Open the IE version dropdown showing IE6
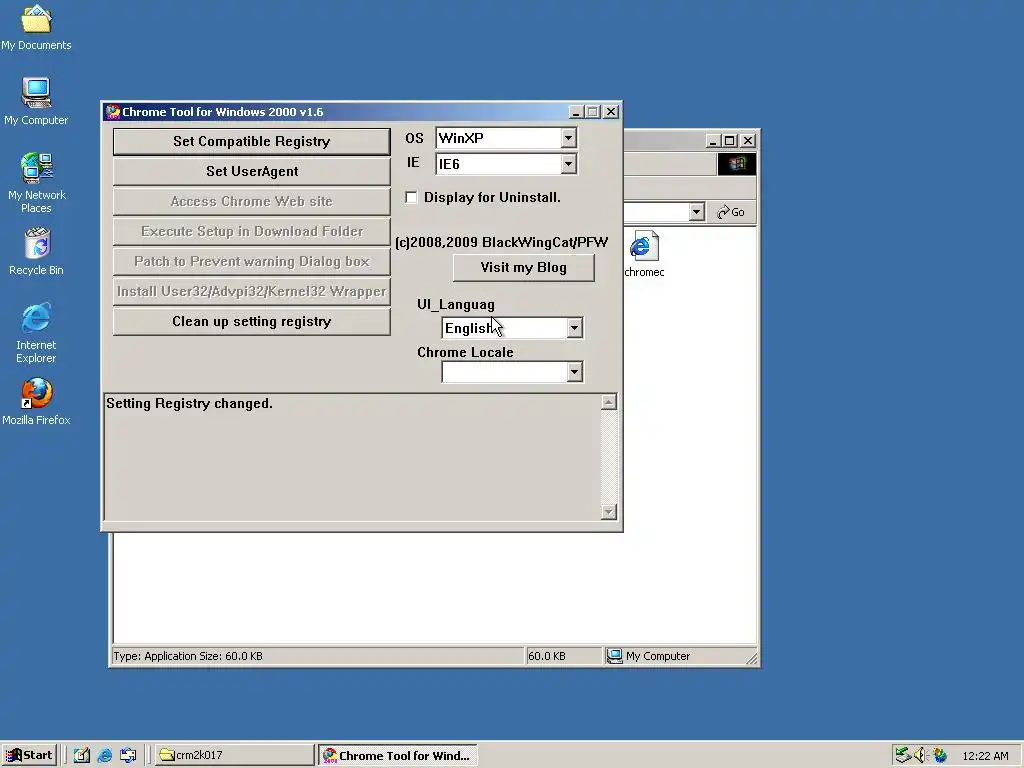Image resolution: width=1024 pixels, height=768 pixels. 568,164
